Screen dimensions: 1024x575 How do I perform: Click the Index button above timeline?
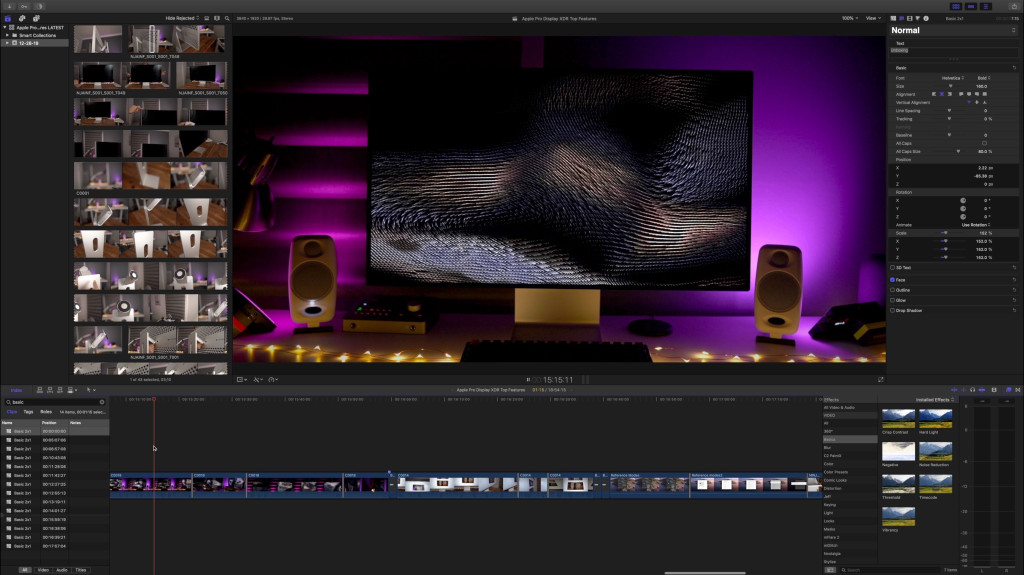click(x=16, y=390)
